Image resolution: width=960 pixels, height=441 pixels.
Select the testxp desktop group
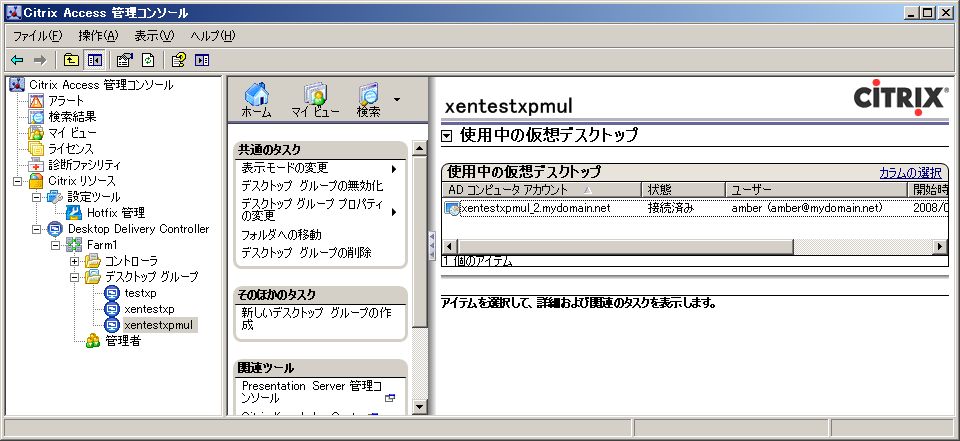(x=140, y=293)
